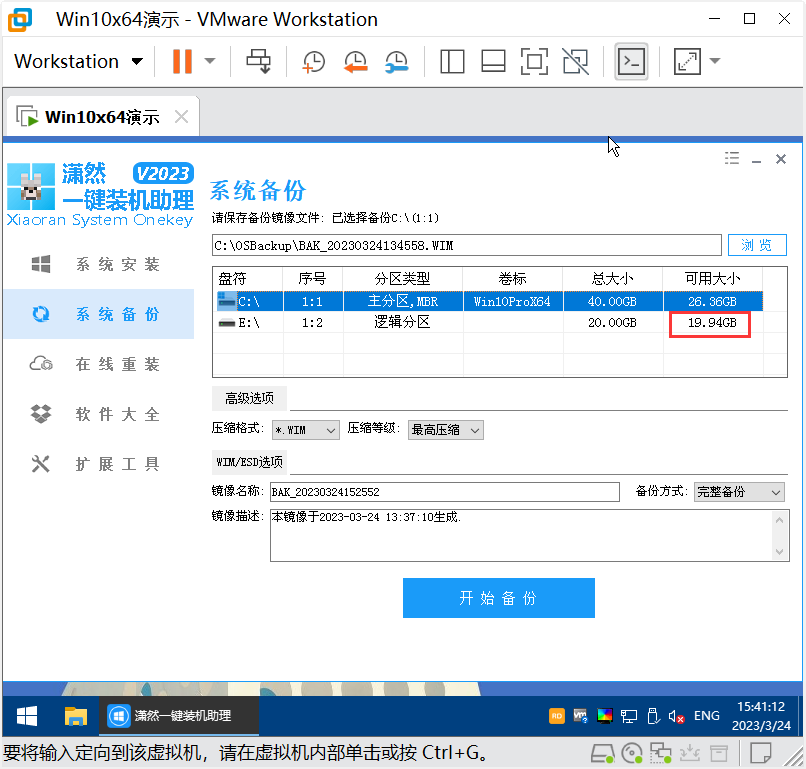Viewport: 806px width, 769px height.
Task: Open the console view toolbar icon
Action: click(631, 62)
